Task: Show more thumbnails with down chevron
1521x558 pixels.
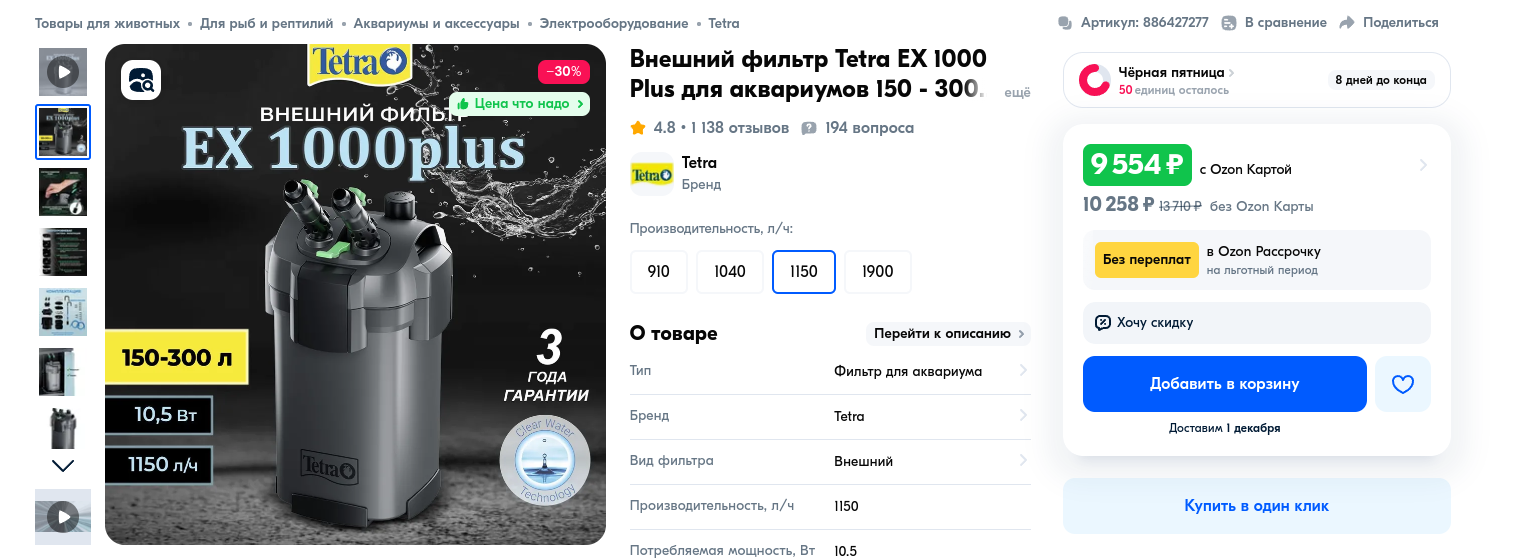Action: pos(63,466)
